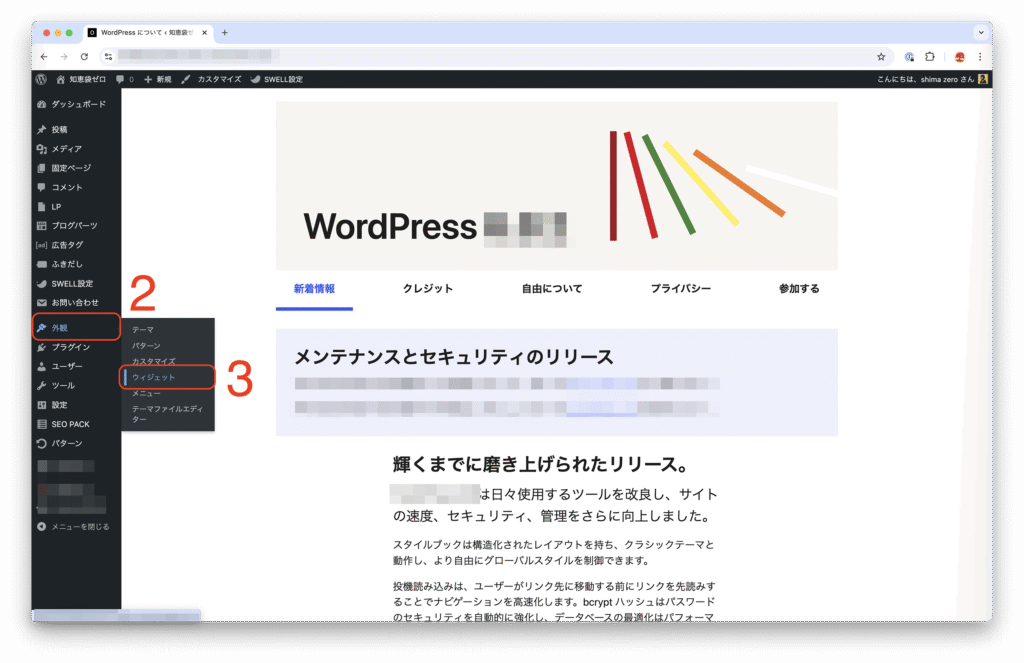Switch to the プライバシー tab
Image resolution: width=1024 pixels, height=663 pixels.
coord(680,289)
